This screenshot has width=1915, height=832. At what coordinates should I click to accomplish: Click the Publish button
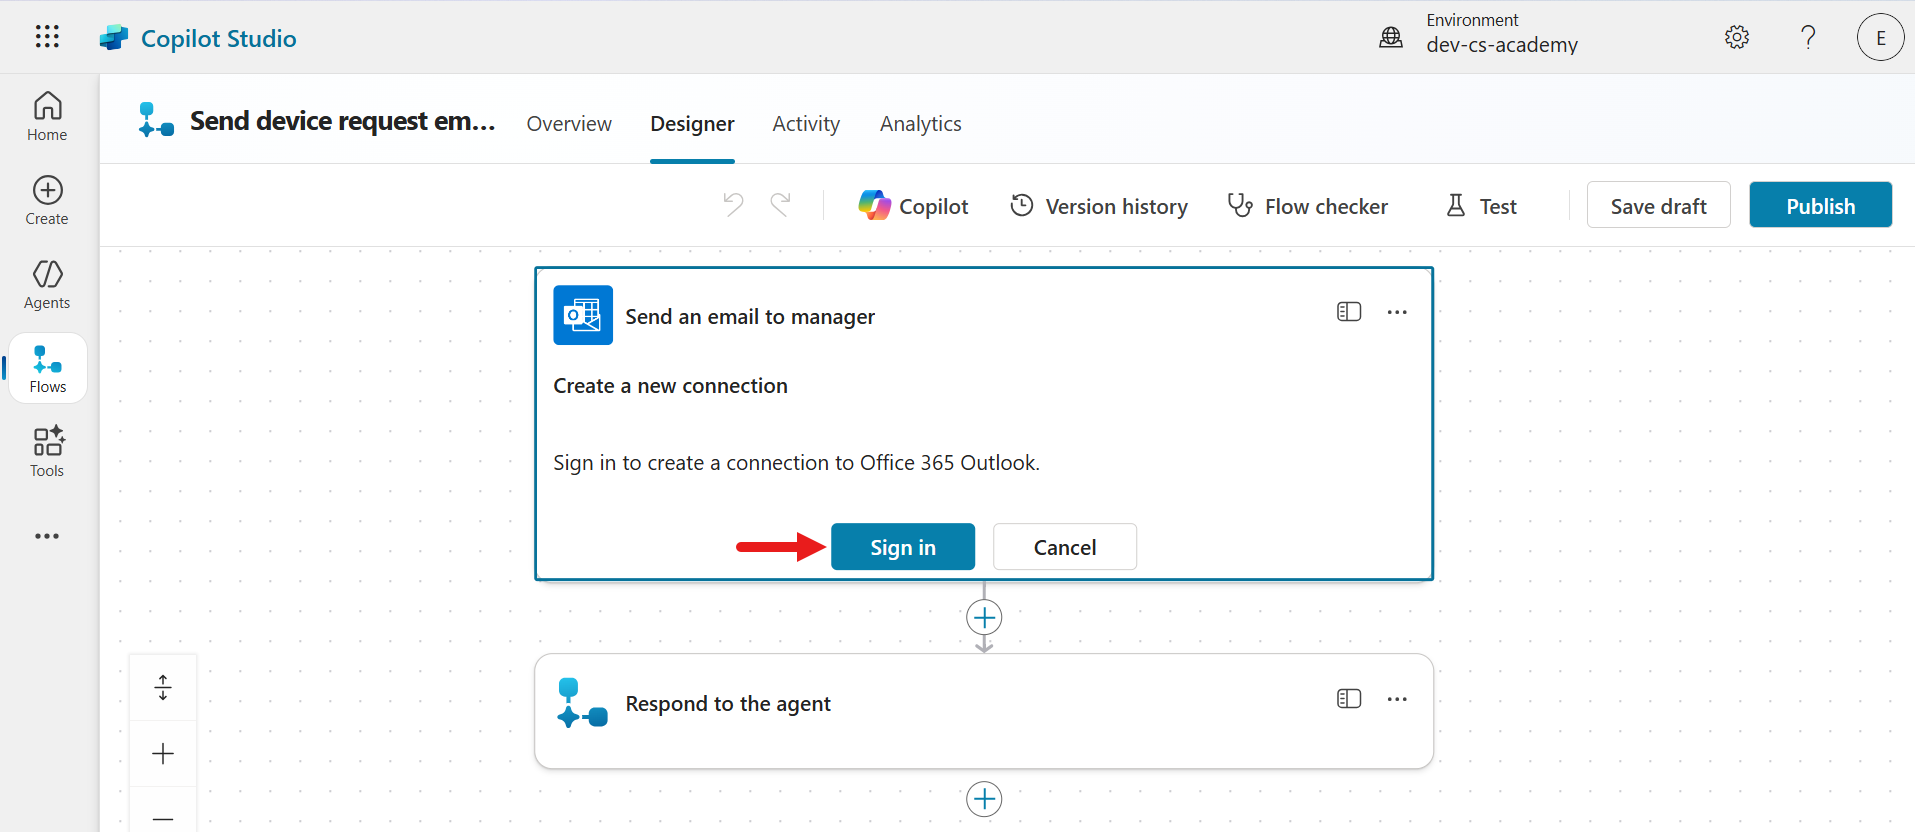[x=1820, y=205]
